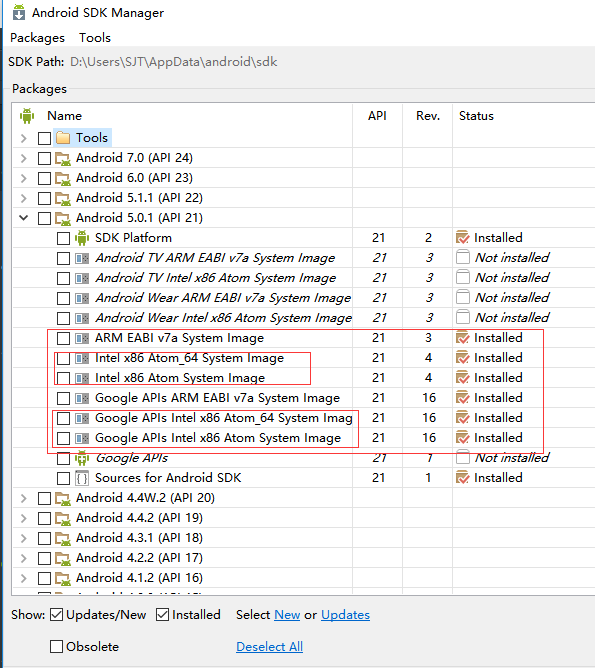Click the Android 4.4W.2 (API 20) package icon
Viewport: 595px width, 668px height.
(x=63, y=498)
